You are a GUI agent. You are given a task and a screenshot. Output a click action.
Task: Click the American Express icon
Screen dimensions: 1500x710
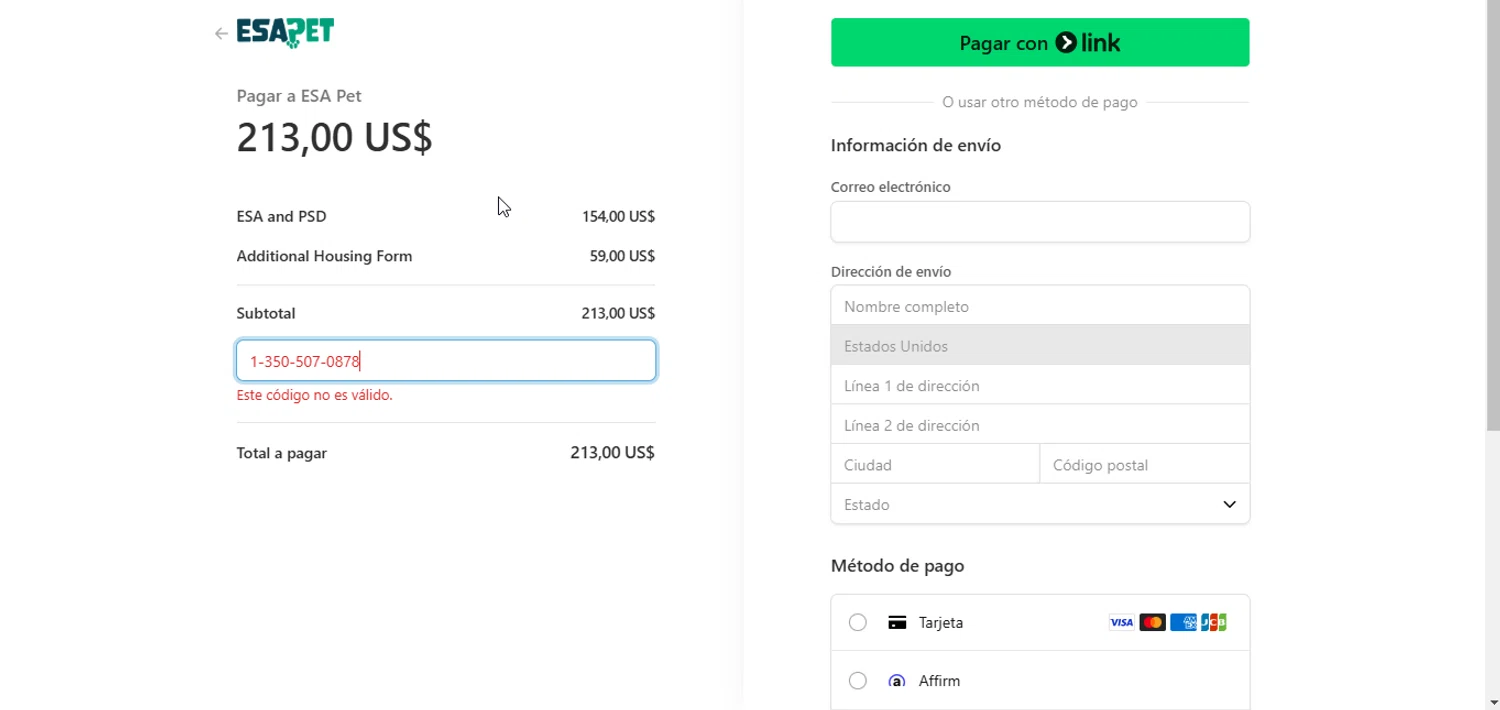click(x=1183, y=623)
